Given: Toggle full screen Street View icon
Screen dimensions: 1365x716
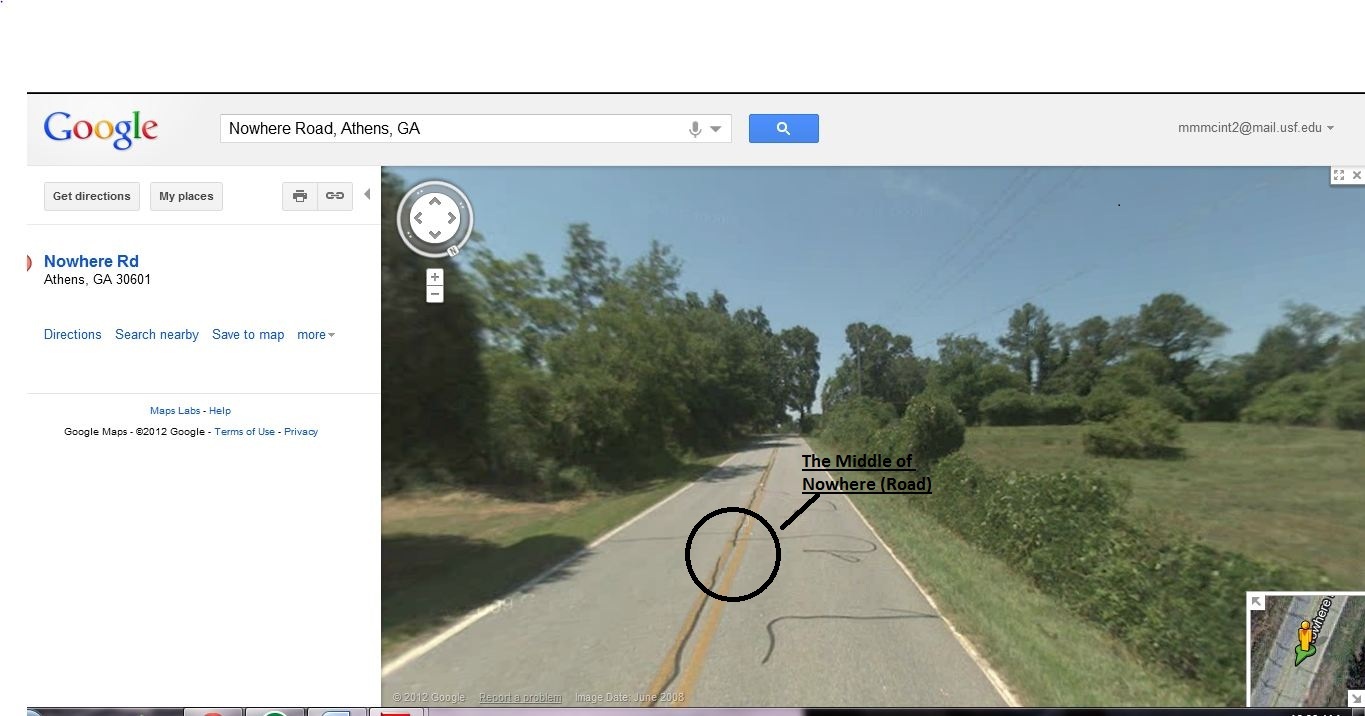Looking at the screenshot, I should tap(1339, 175).
